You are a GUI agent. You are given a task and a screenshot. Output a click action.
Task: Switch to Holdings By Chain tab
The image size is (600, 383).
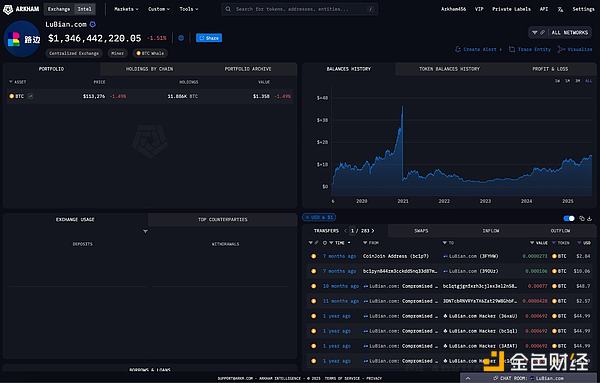tap(149, 69)
